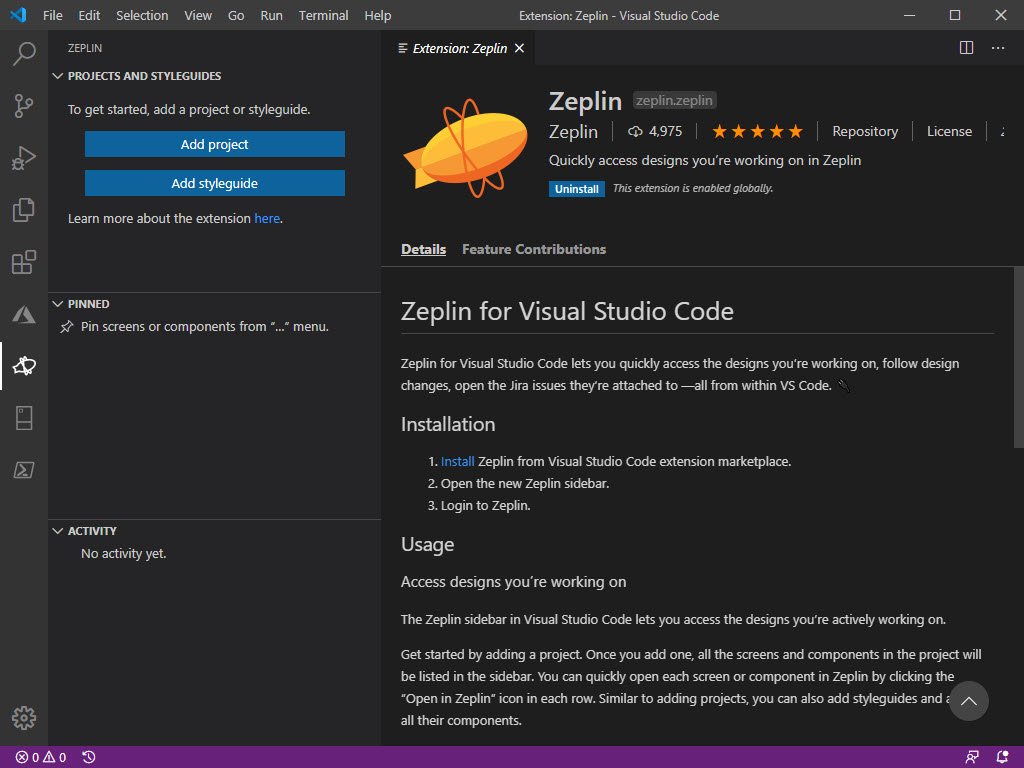The image size is (1024, 768).
Task: Click the editor vertical scrollbar thumb
Action: click(1018, 357)
